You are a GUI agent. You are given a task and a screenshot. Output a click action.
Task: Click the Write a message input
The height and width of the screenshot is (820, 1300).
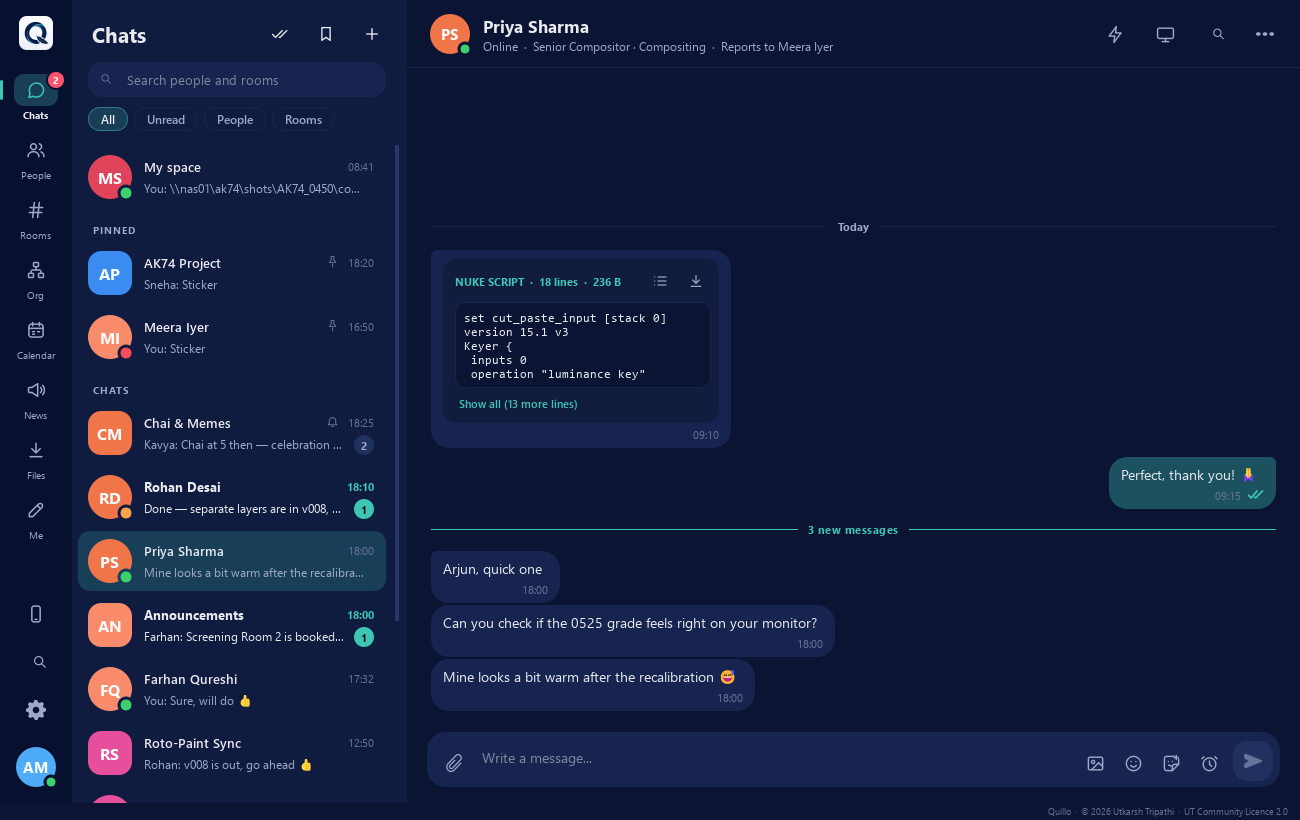point(775,759)
